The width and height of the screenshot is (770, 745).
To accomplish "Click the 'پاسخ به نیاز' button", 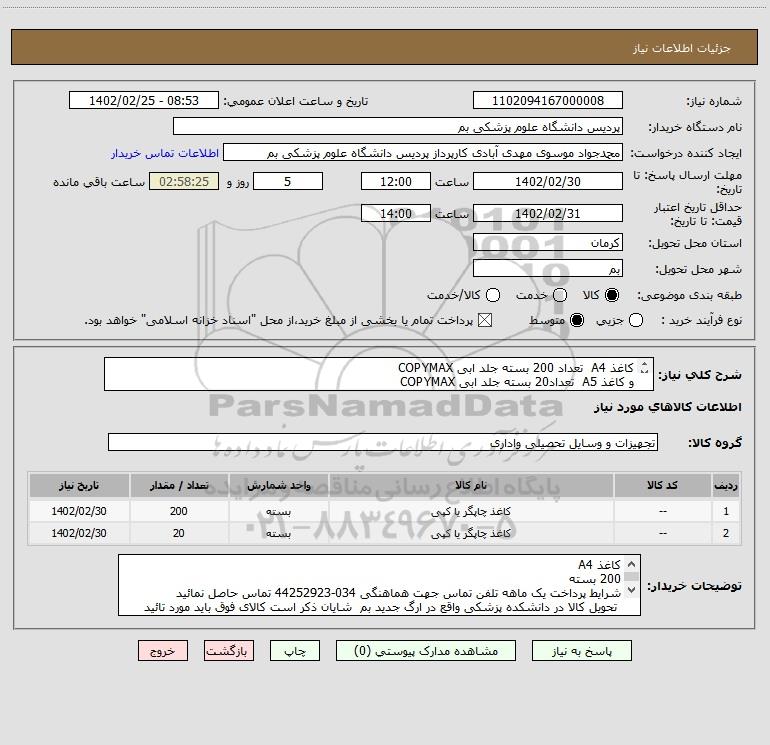I will [581, 651].
